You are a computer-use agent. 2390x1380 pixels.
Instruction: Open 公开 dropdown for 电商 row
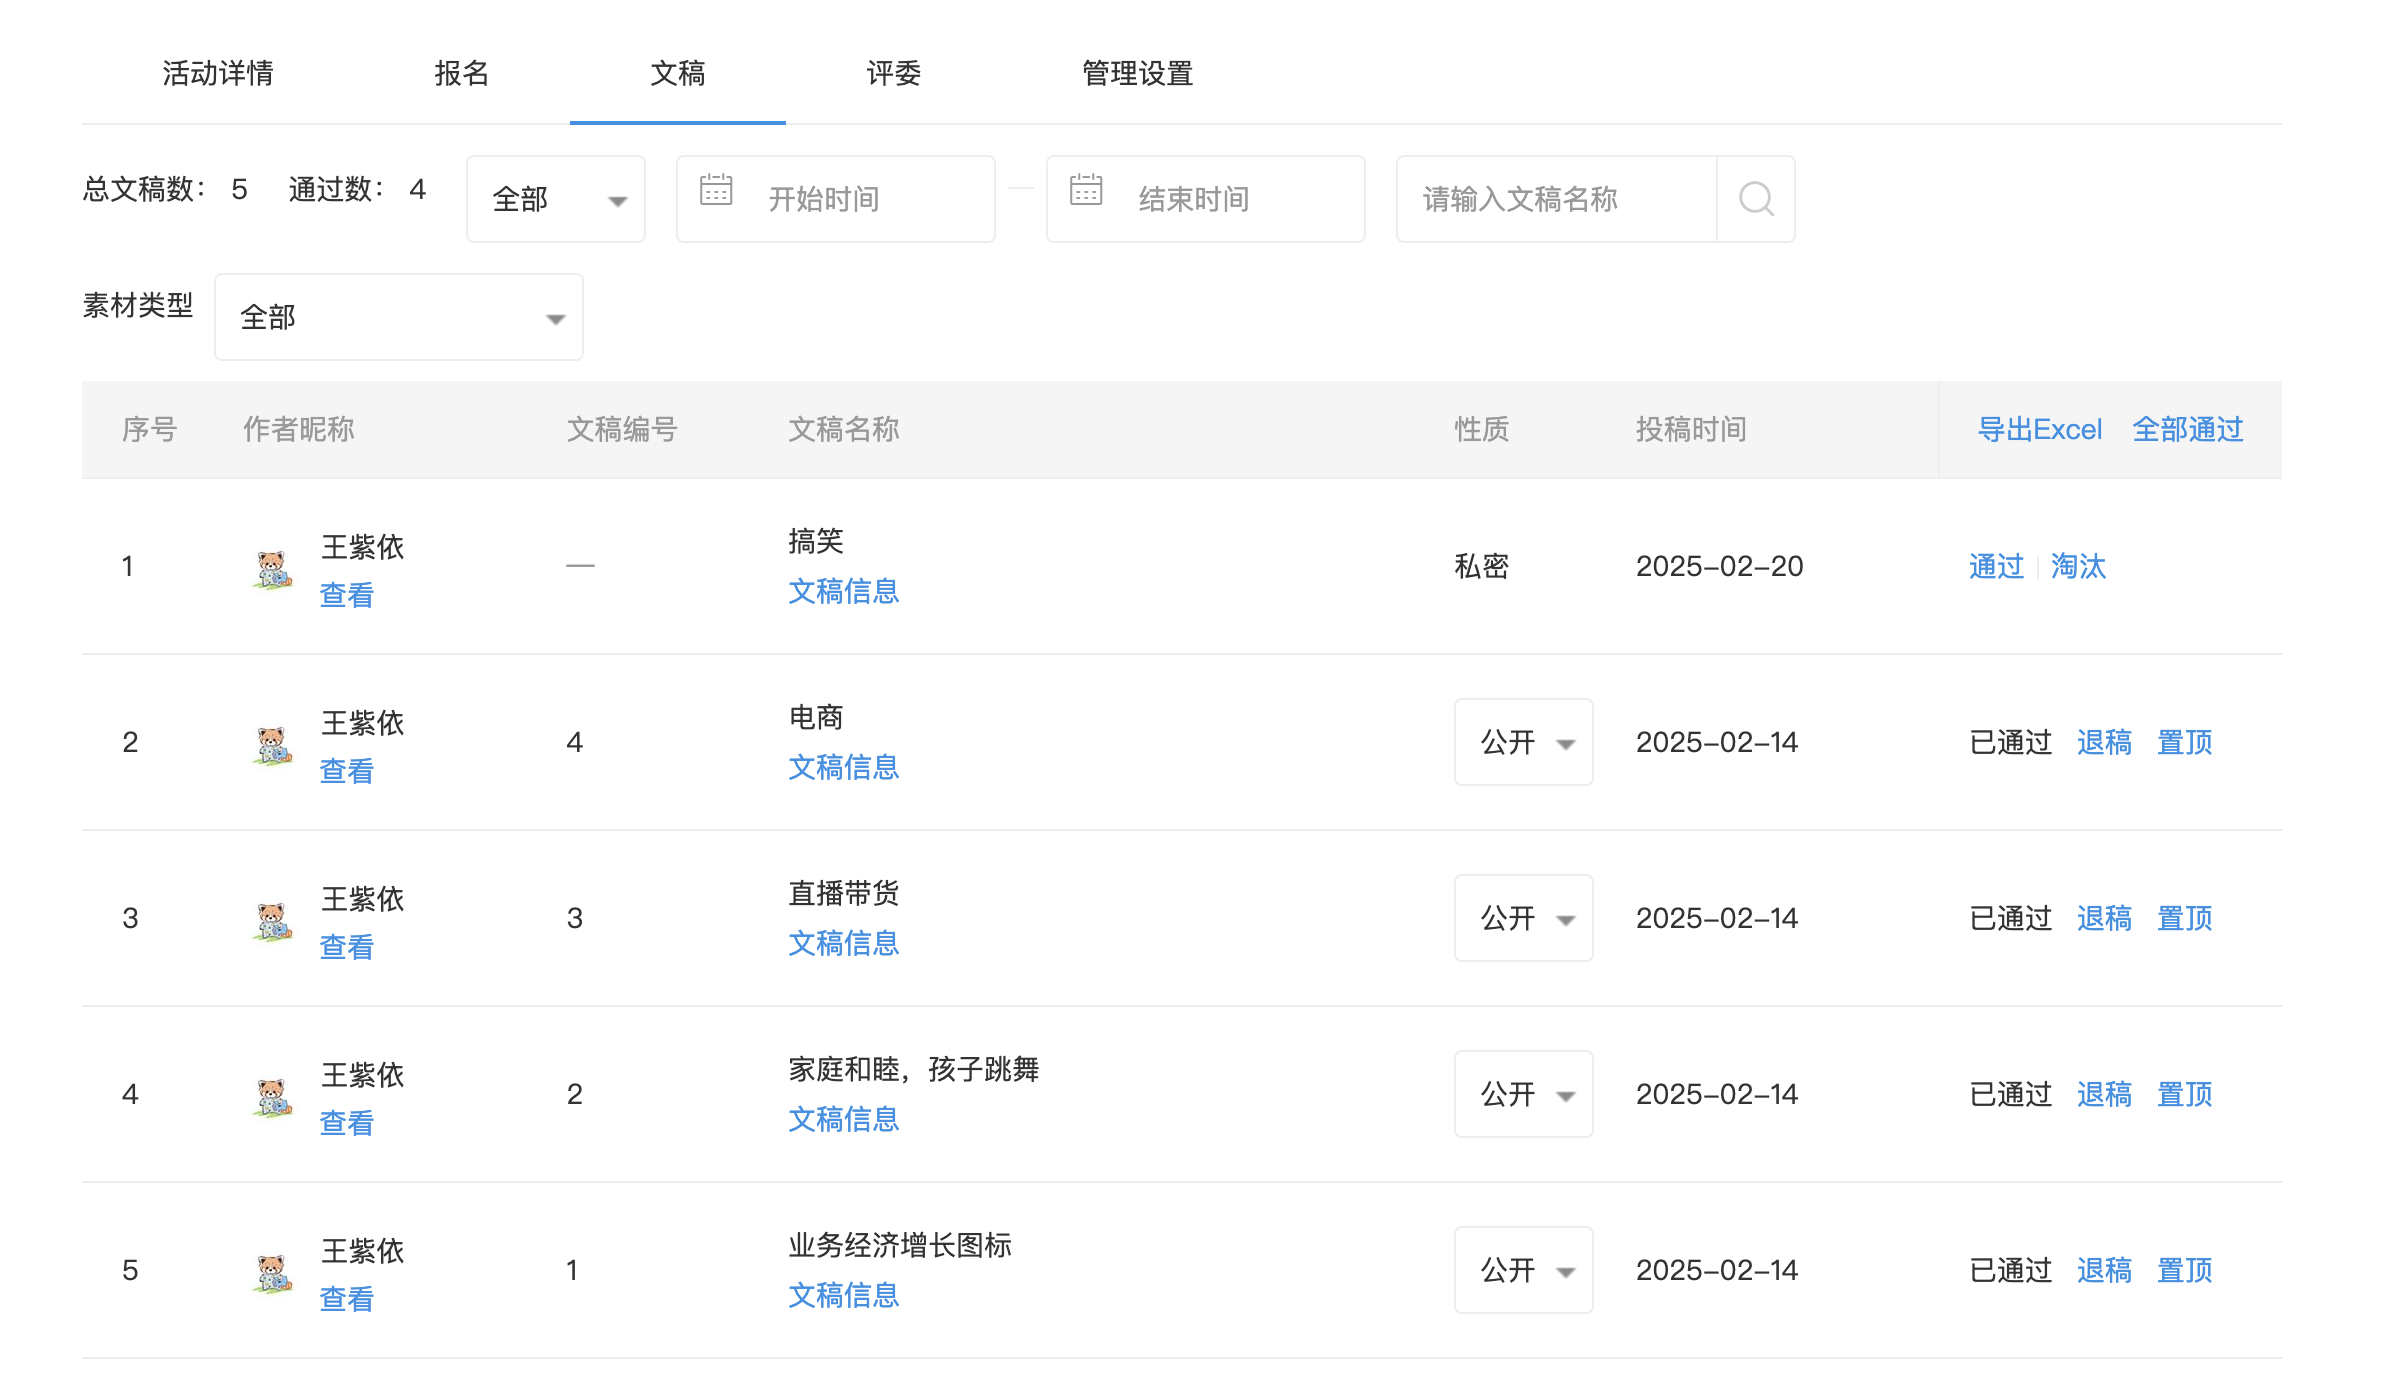coord(1523,742)
